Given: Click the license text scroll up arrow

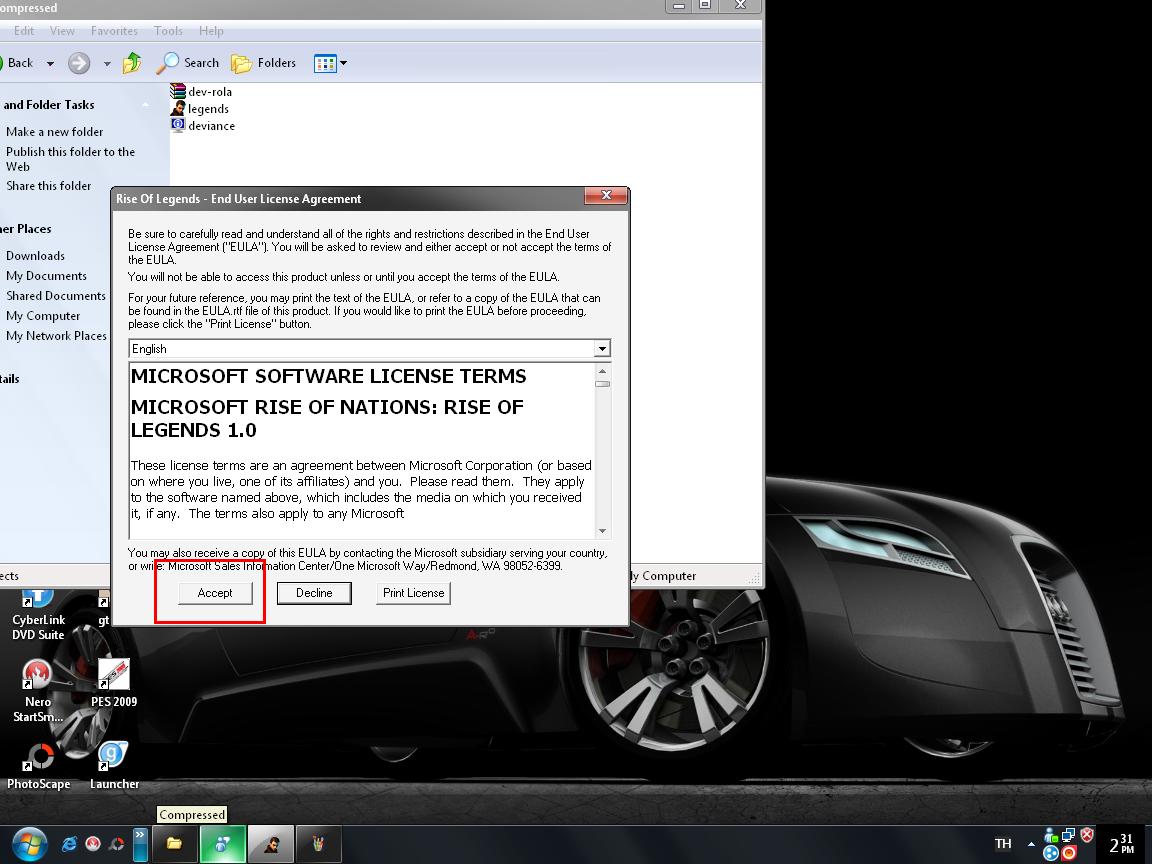Looking at the screenshot, I should click(x=602, y=372).
